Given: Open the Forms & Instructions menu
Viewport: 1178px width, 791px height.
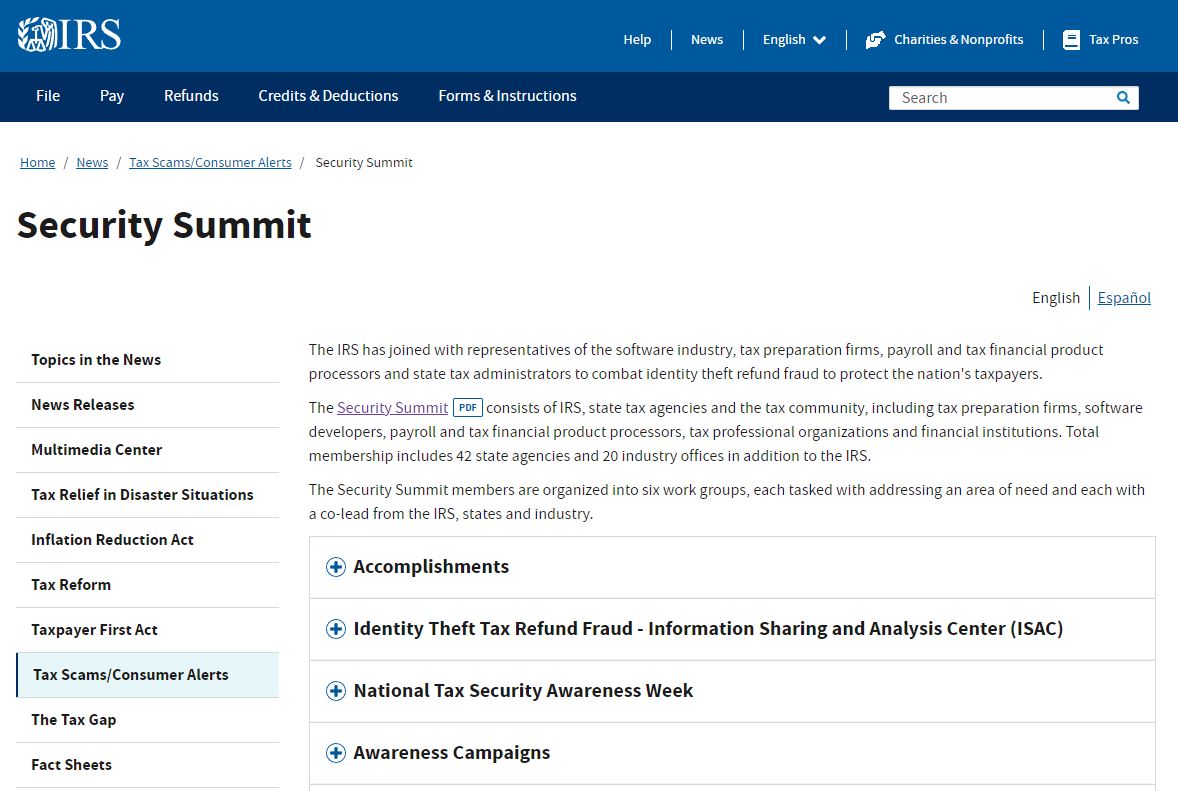Looking at the screenshot, I should point(508,96).
